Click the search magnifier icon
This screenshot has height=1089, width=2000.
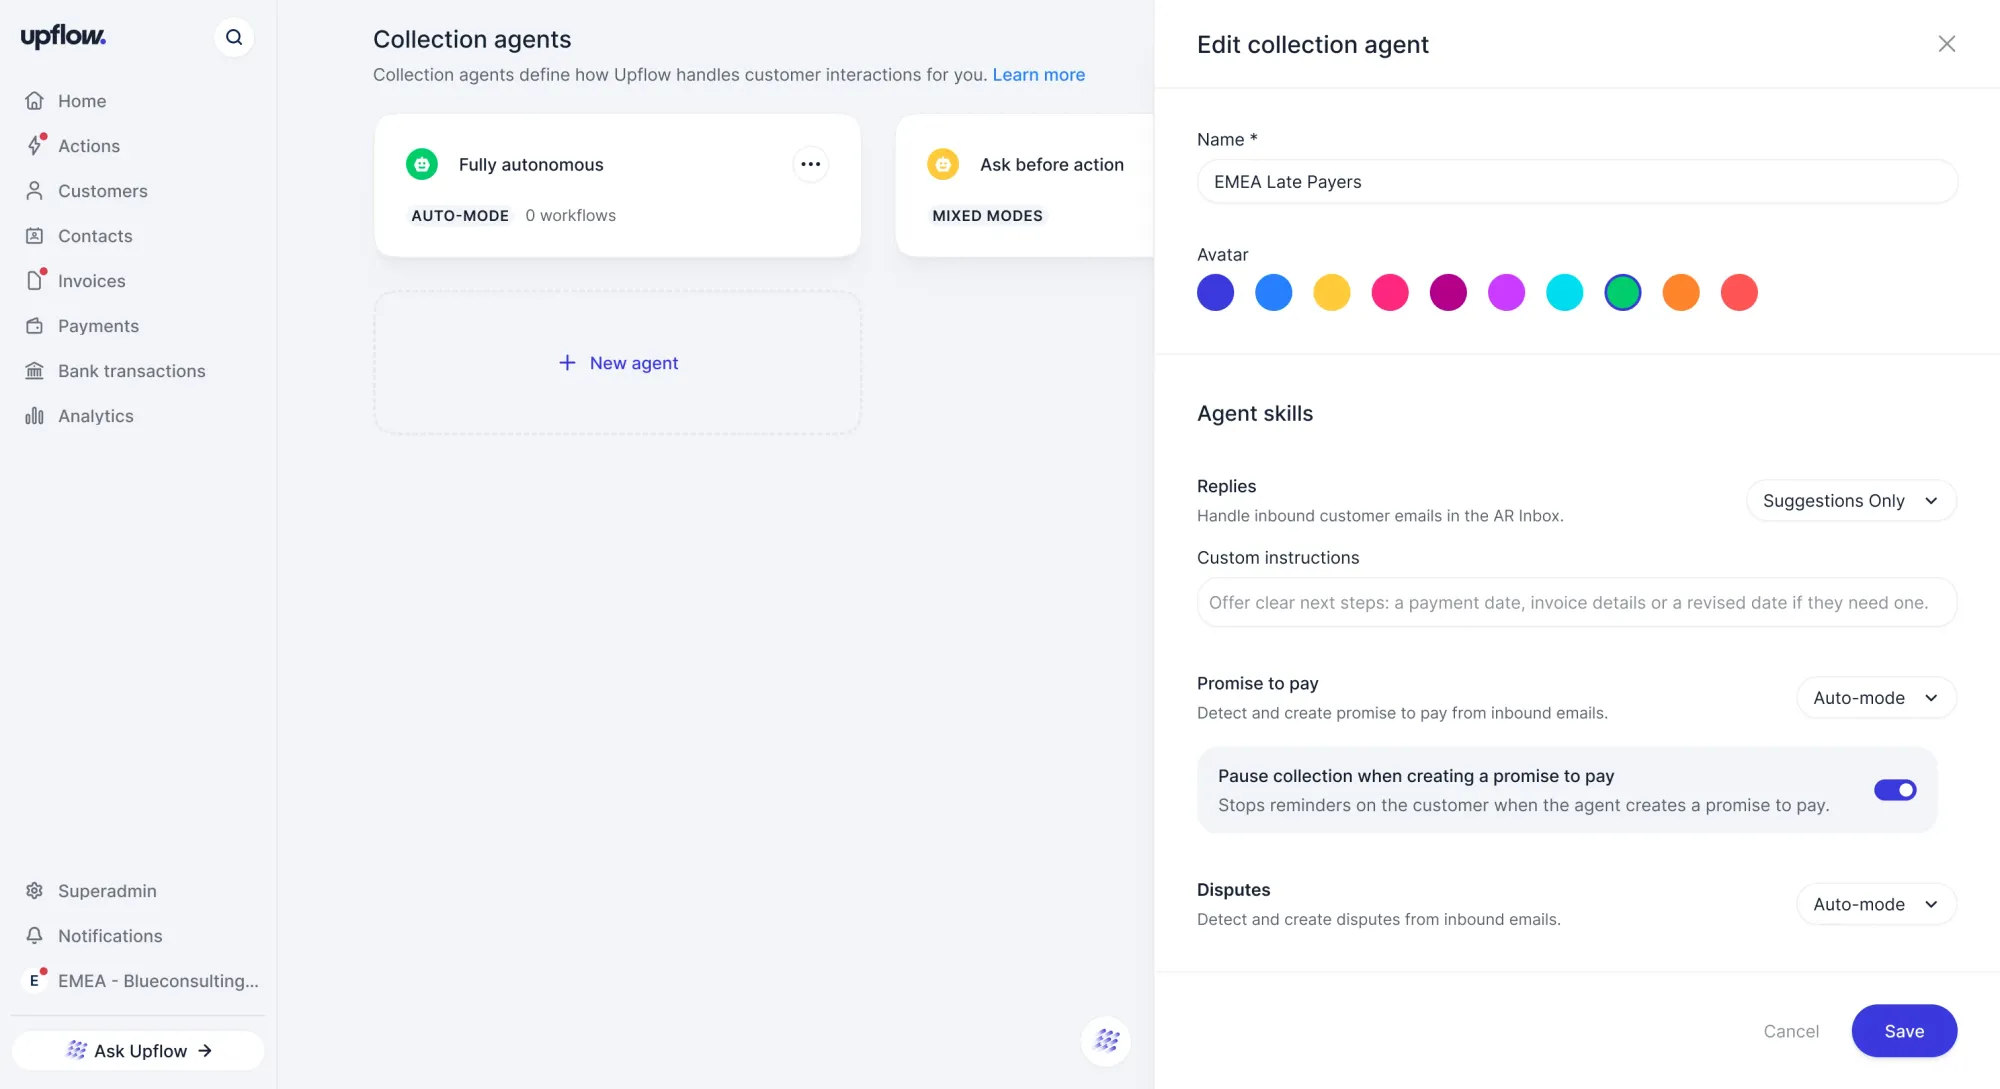point(234,37)
